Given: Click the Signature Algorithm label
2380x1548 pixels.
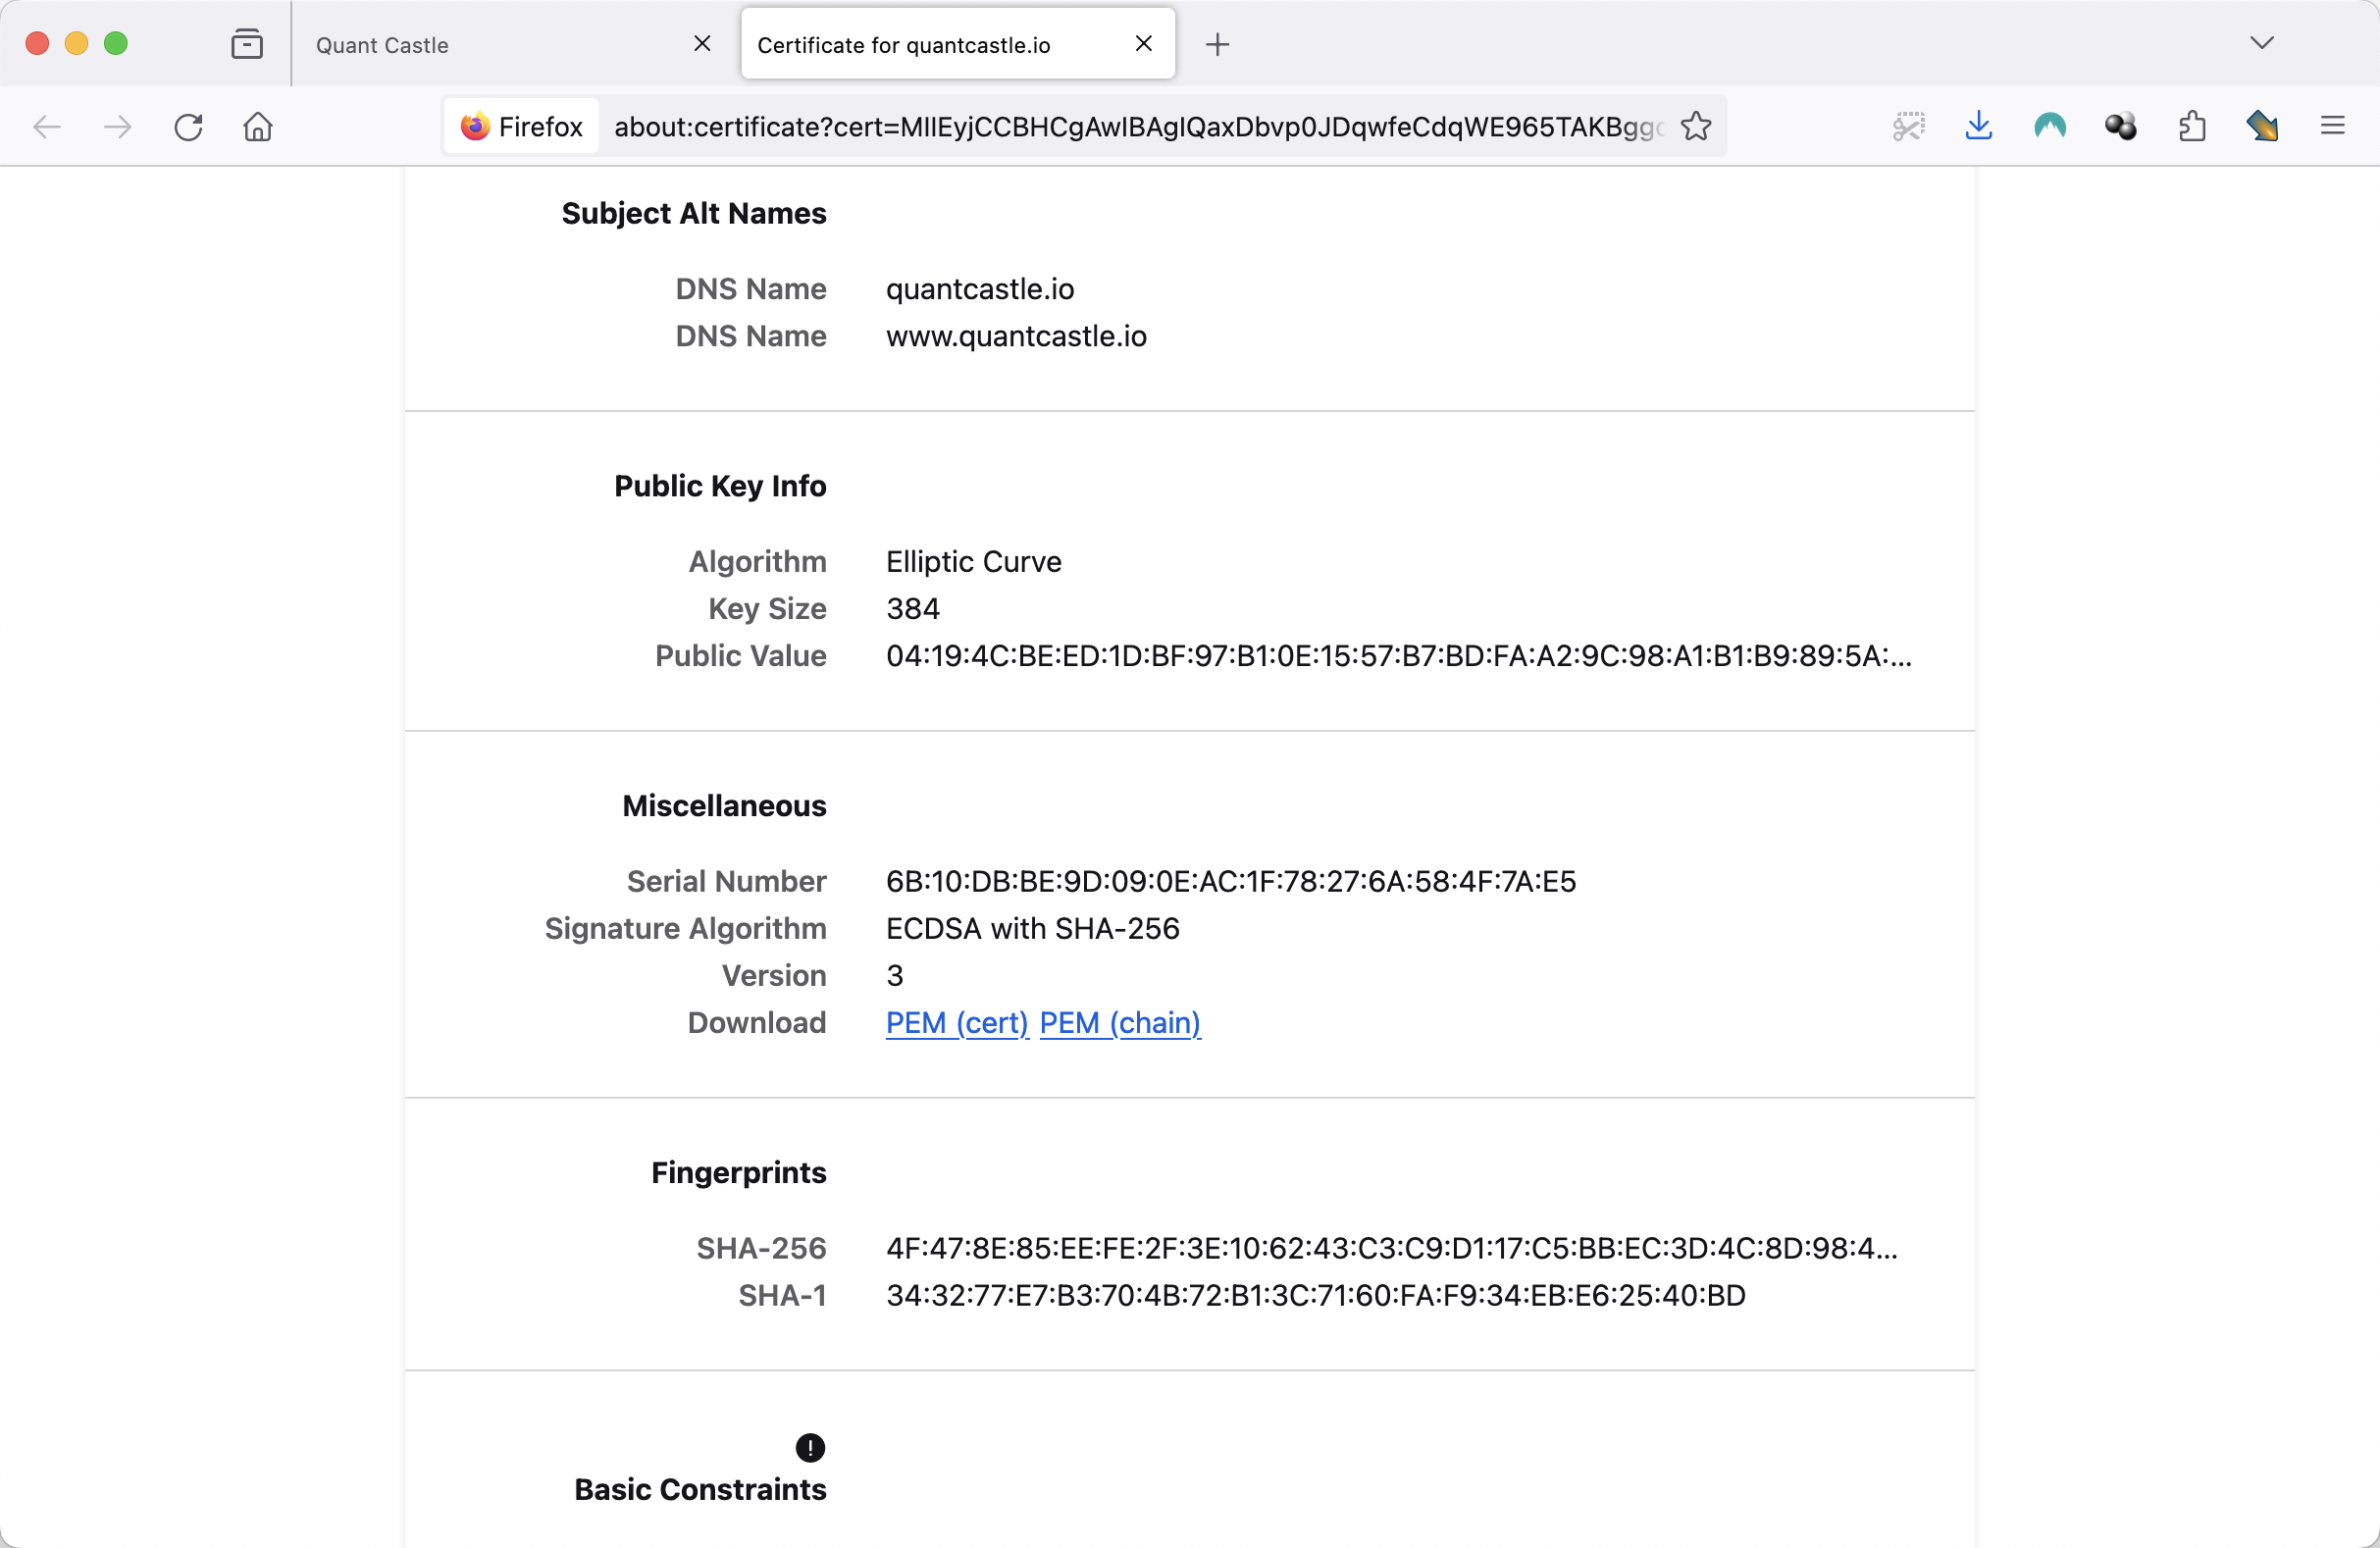Looking at the screenshot, I should (685, 928).
